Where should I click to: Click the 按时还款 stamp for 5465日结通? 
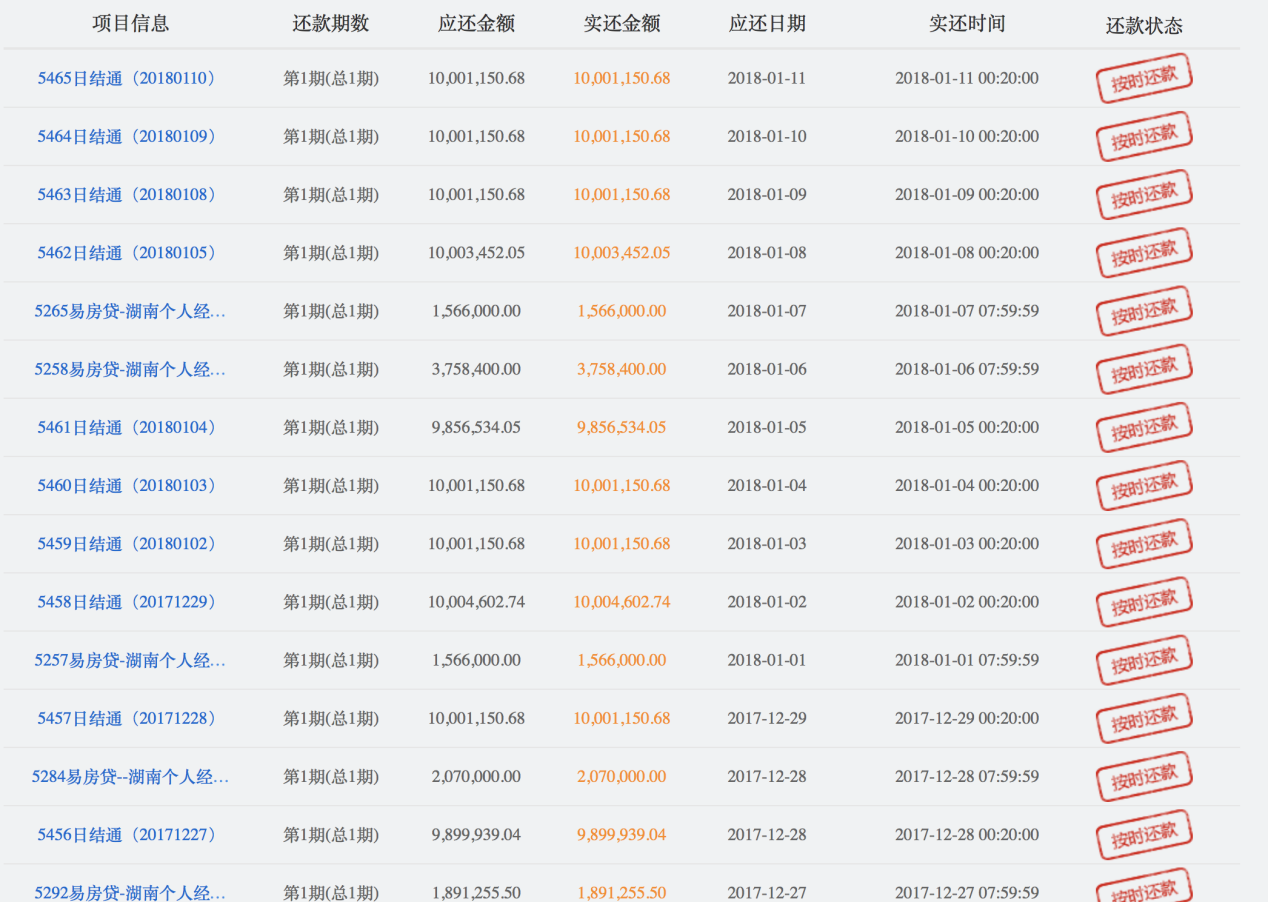[1143, 77]
